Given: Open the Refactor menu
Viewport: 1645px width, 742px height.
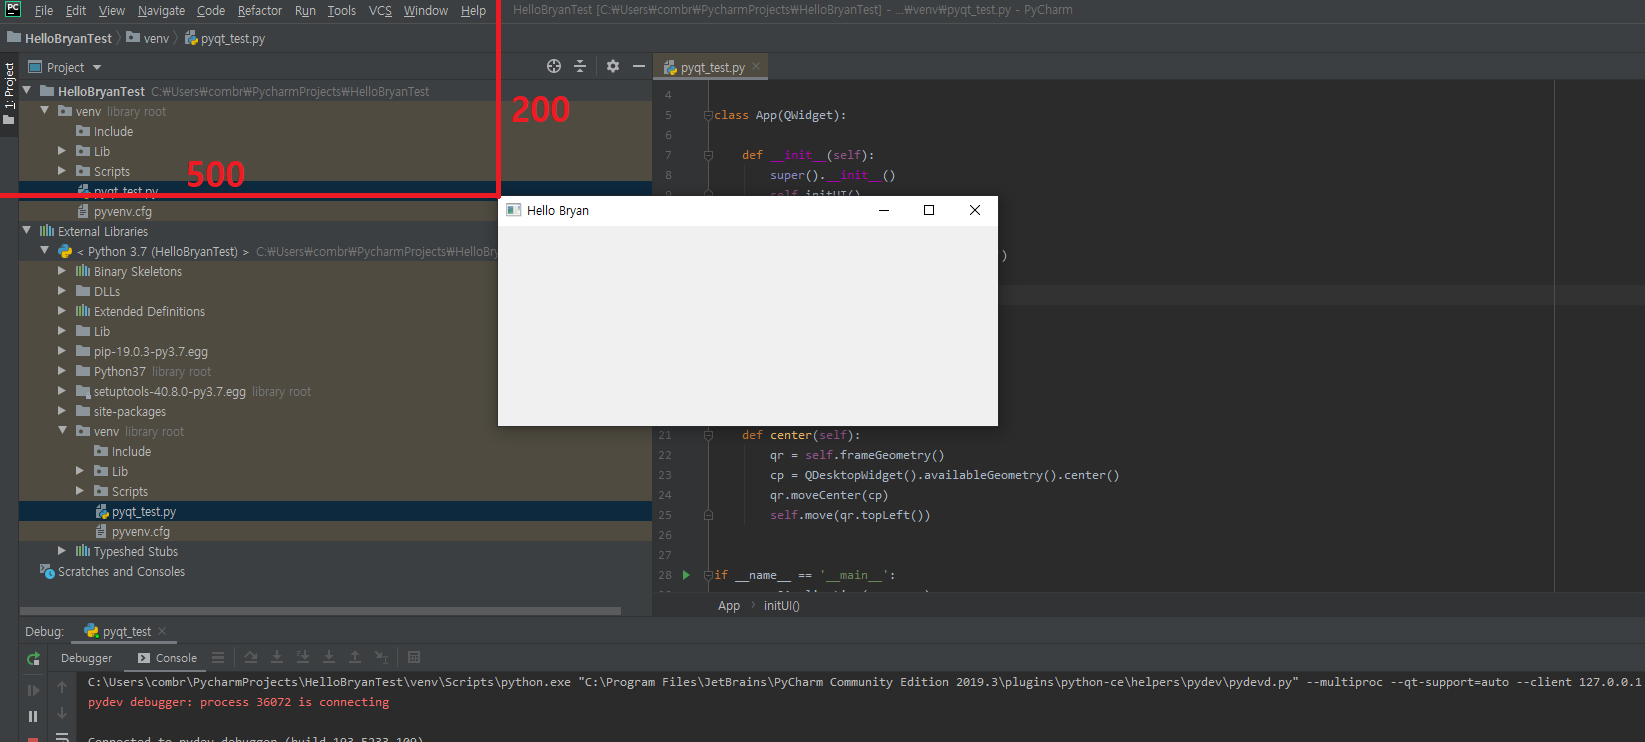Looking at the screenshot, I should point(260,11).
